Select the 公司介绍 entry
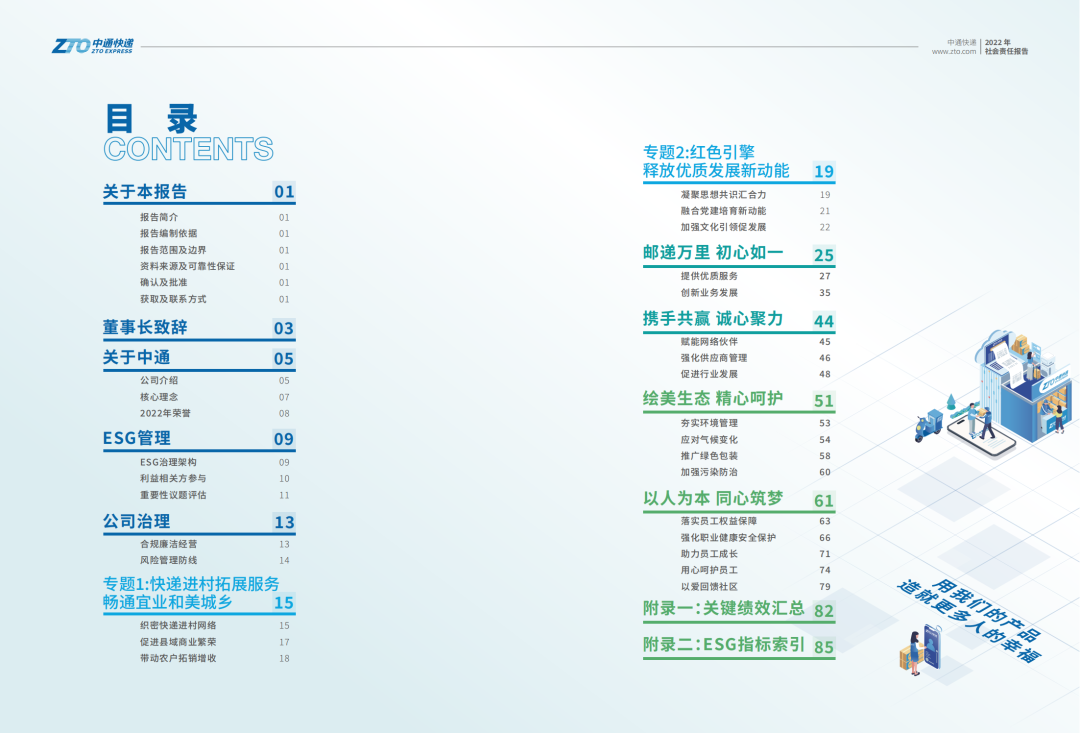 (x=159, y=380)
